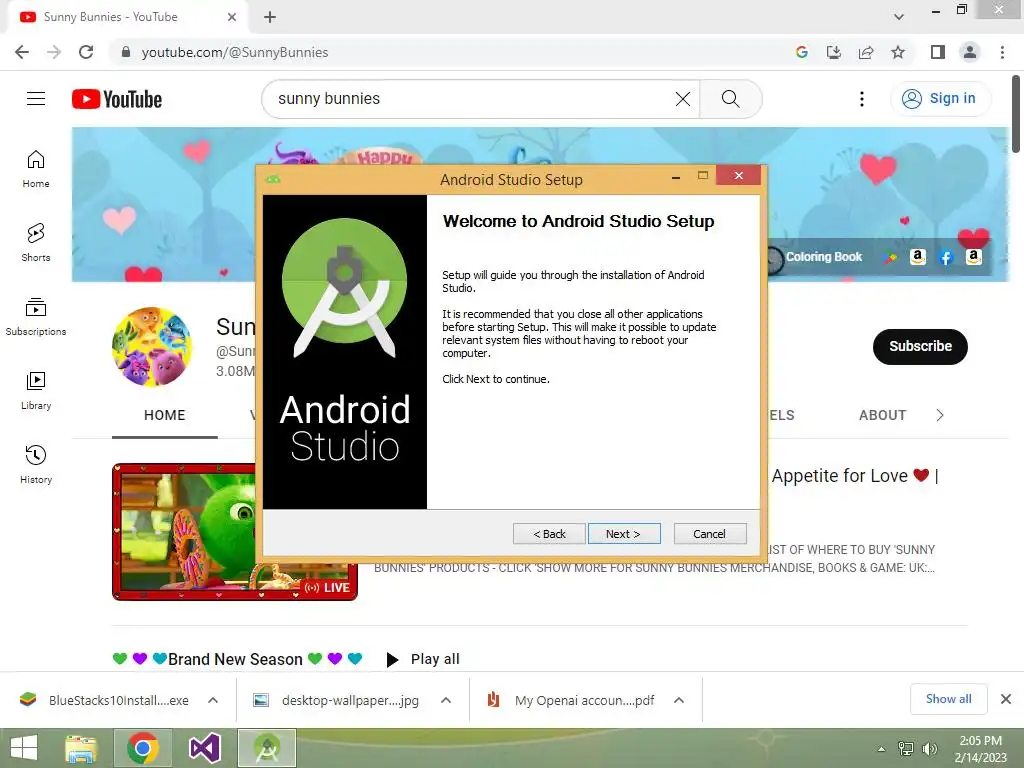The width and height of the screenshot is (1024, 768).
Task: Minimize the Android Studio Setup window
Action: click(x=676, y=177)
